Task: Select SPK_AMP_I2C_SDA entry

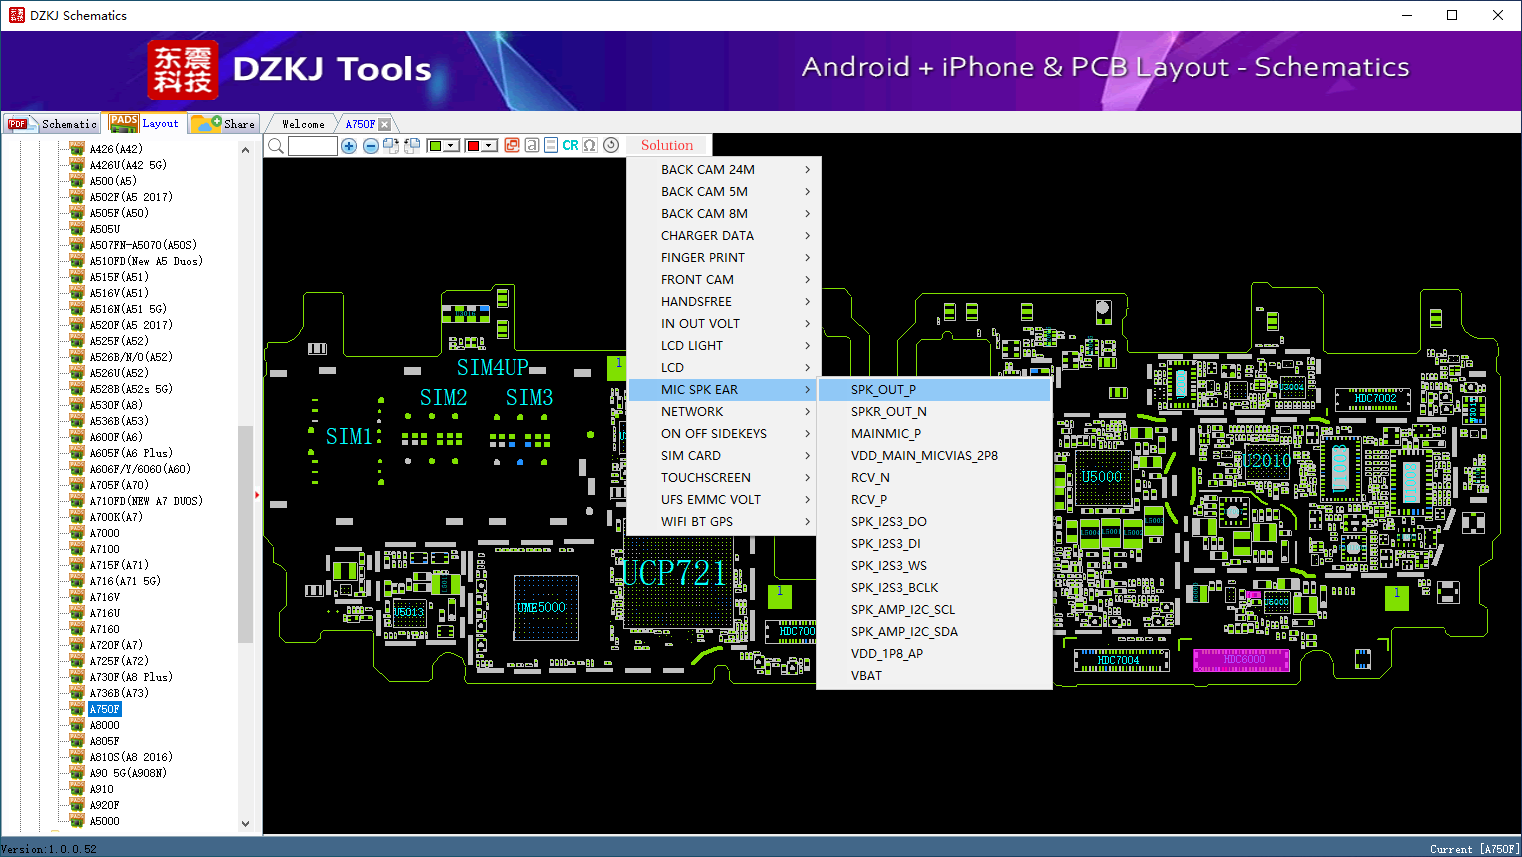Action: pyautogui.click(x=935, y=632)
